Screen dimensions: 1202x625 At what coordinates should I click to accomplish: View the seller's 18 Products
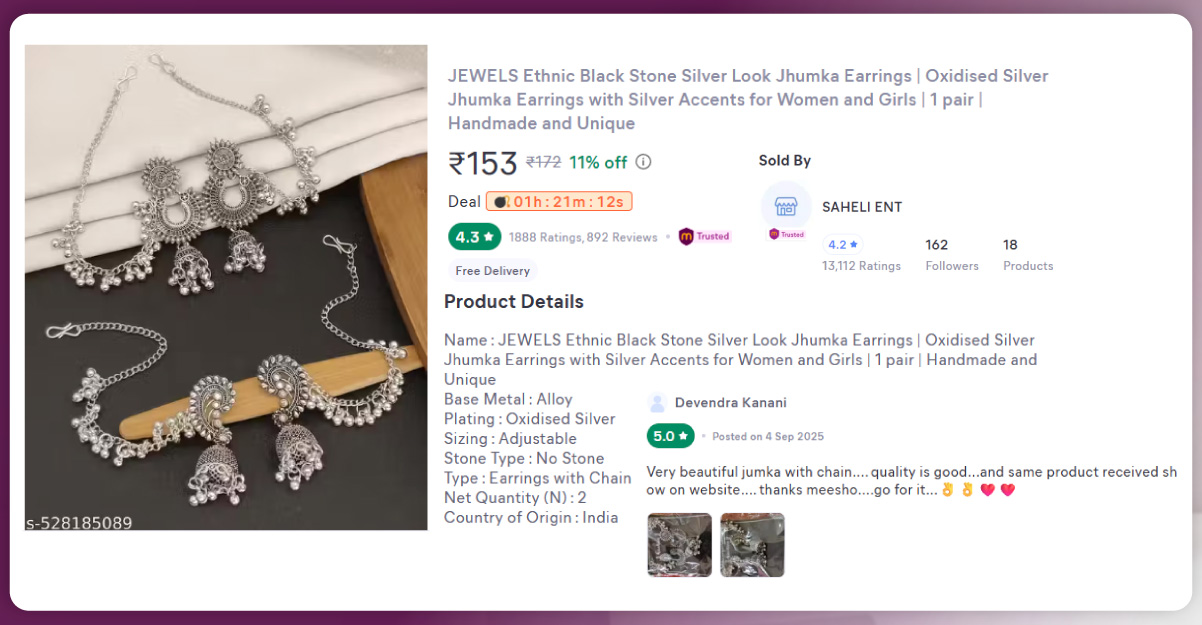point(1028,255)
